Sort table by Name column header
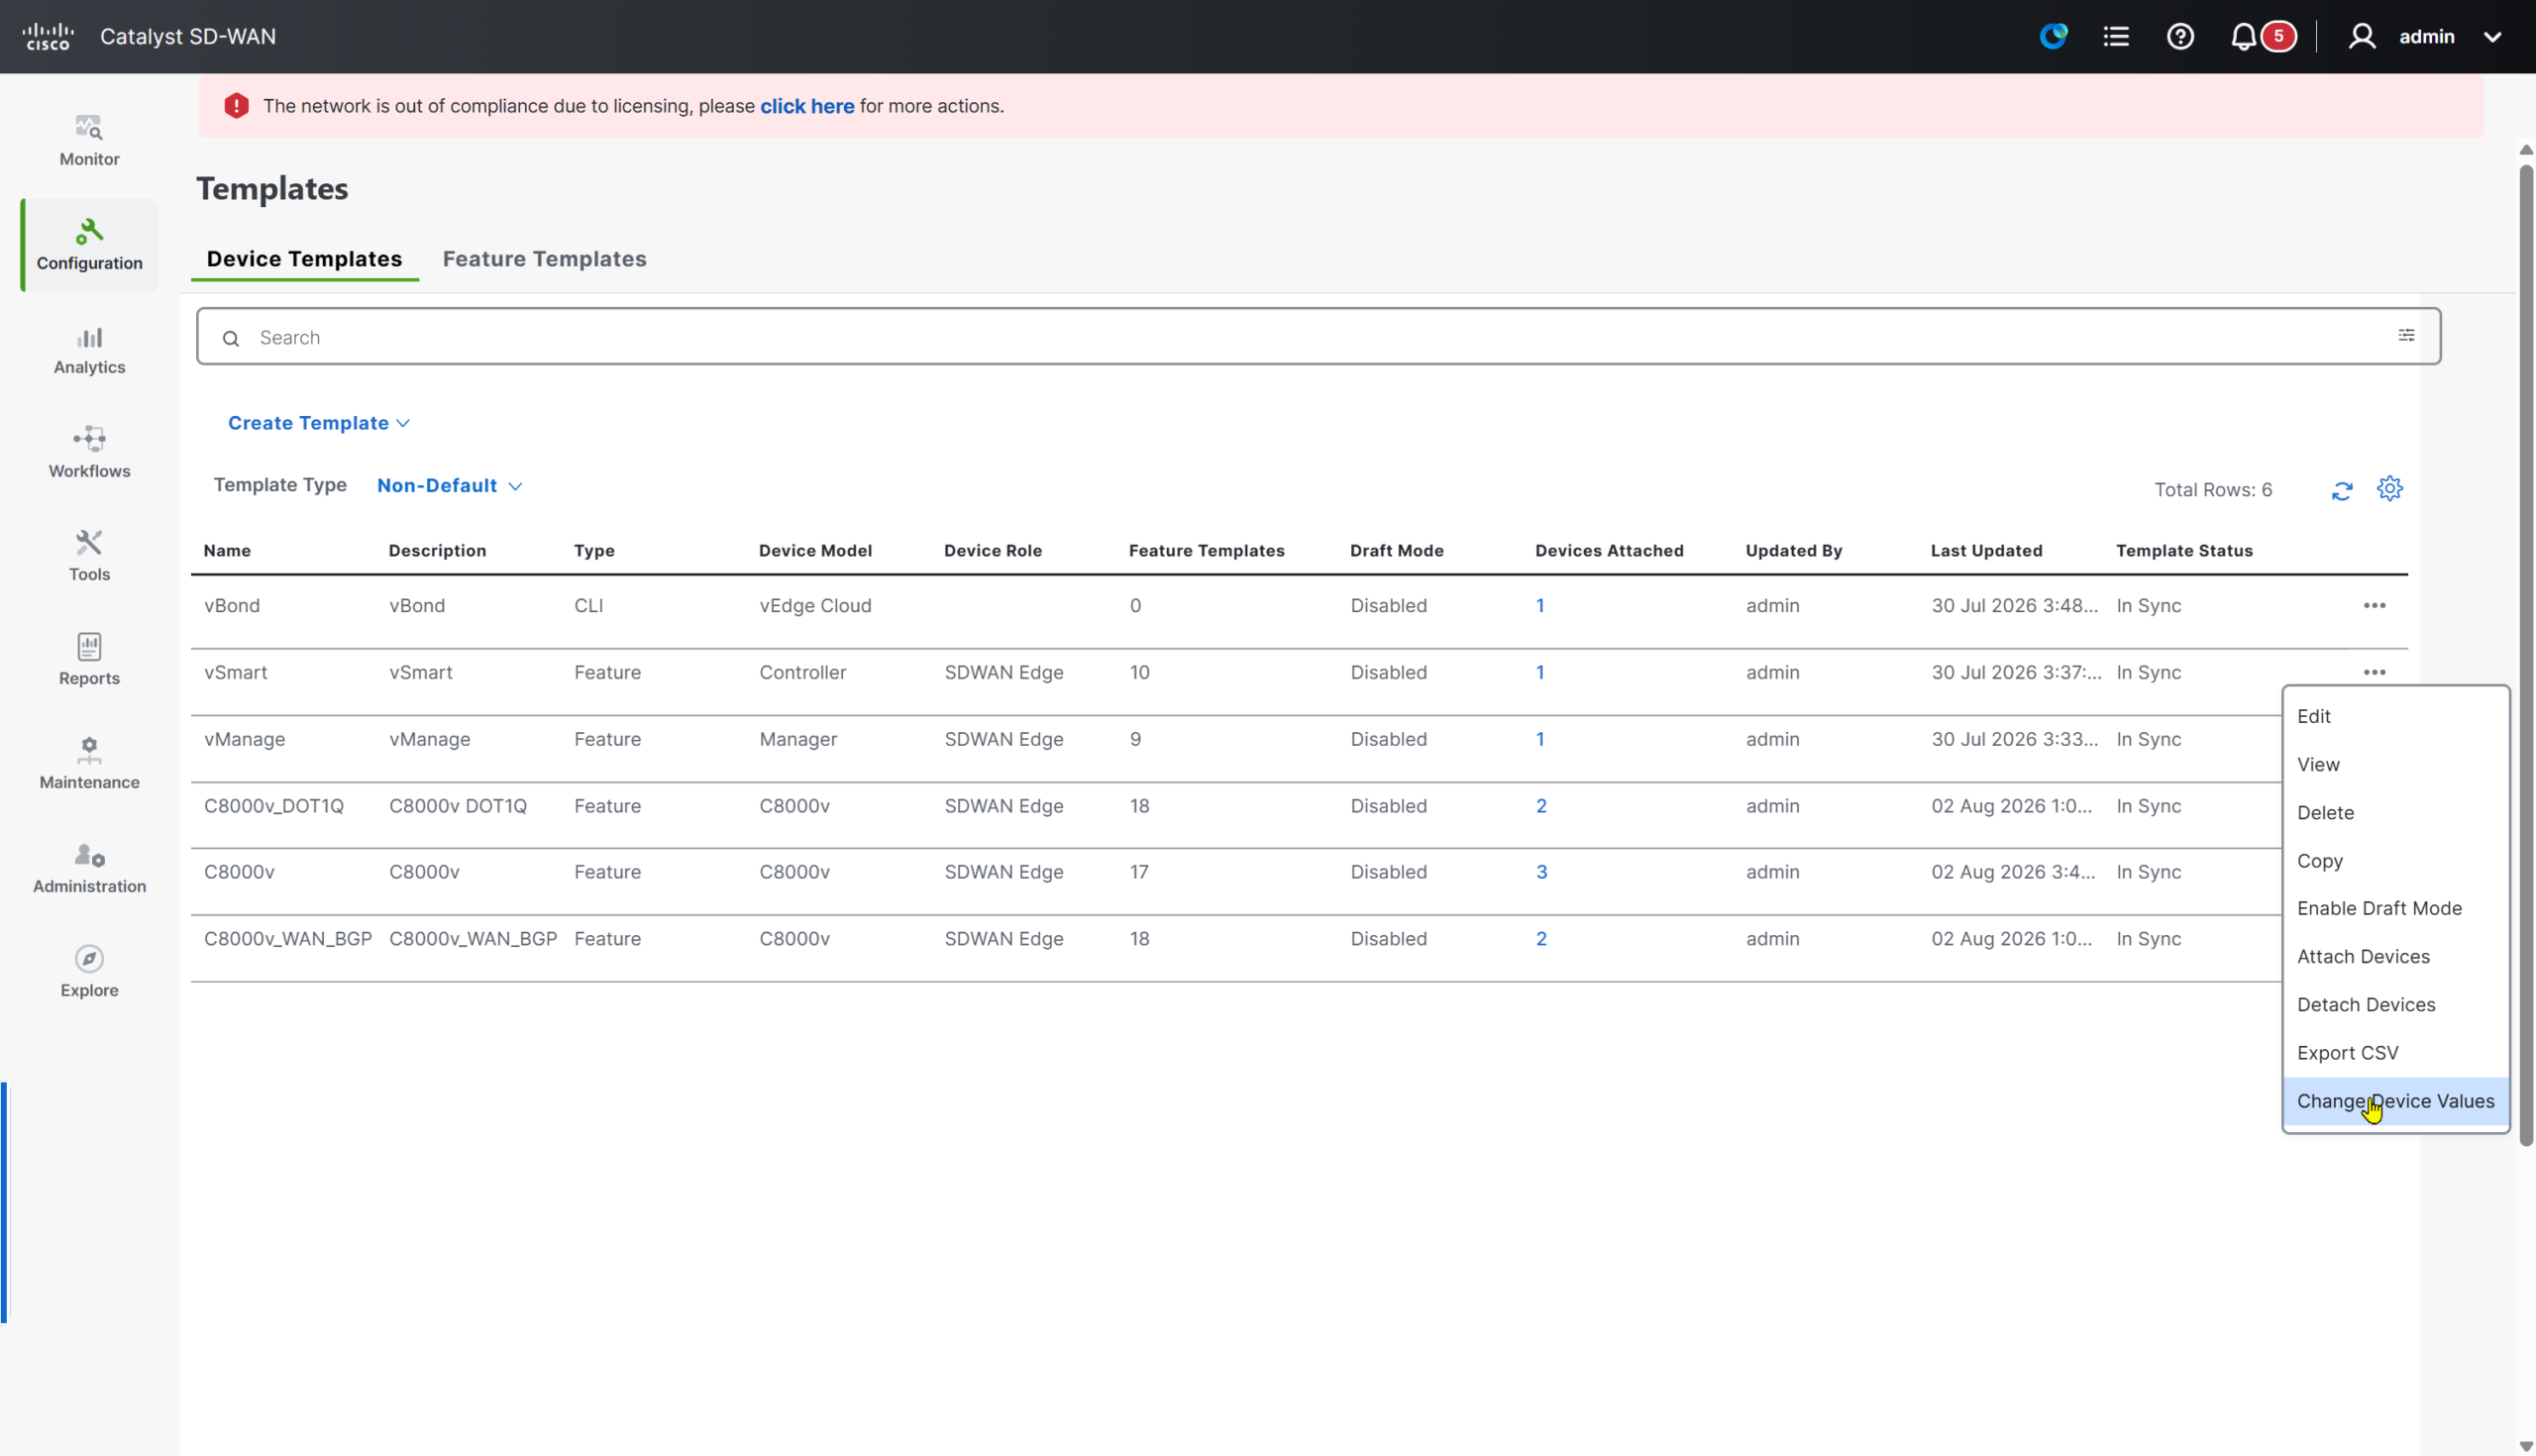Image resolution: width=2536 pixels, height=1456 pixels. [227, 550]
